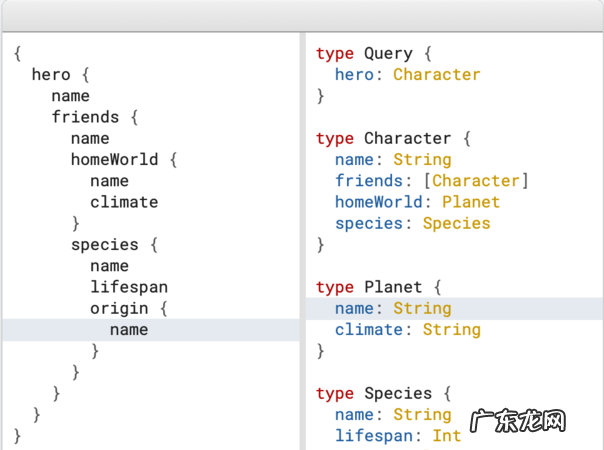The image size is (604, 450).
Task: Click the climate: String field in Planet type
Action: point(408,330)
